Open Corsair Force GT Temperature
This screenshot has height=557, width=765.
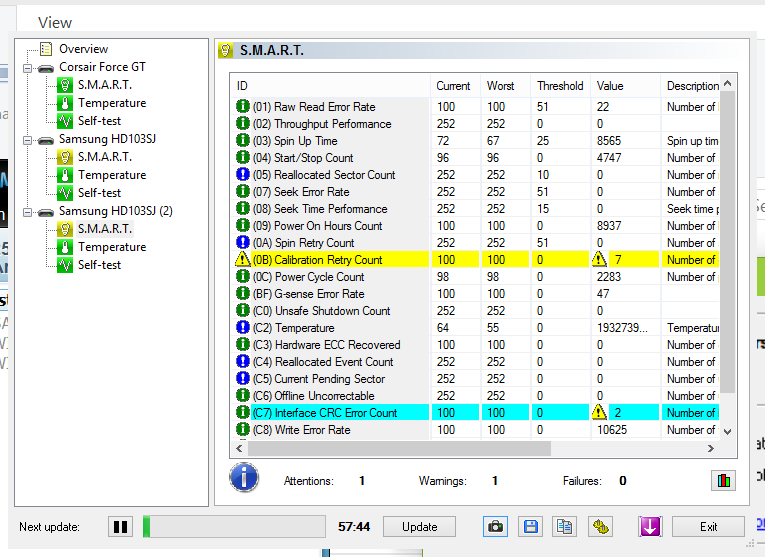point(111,103)
